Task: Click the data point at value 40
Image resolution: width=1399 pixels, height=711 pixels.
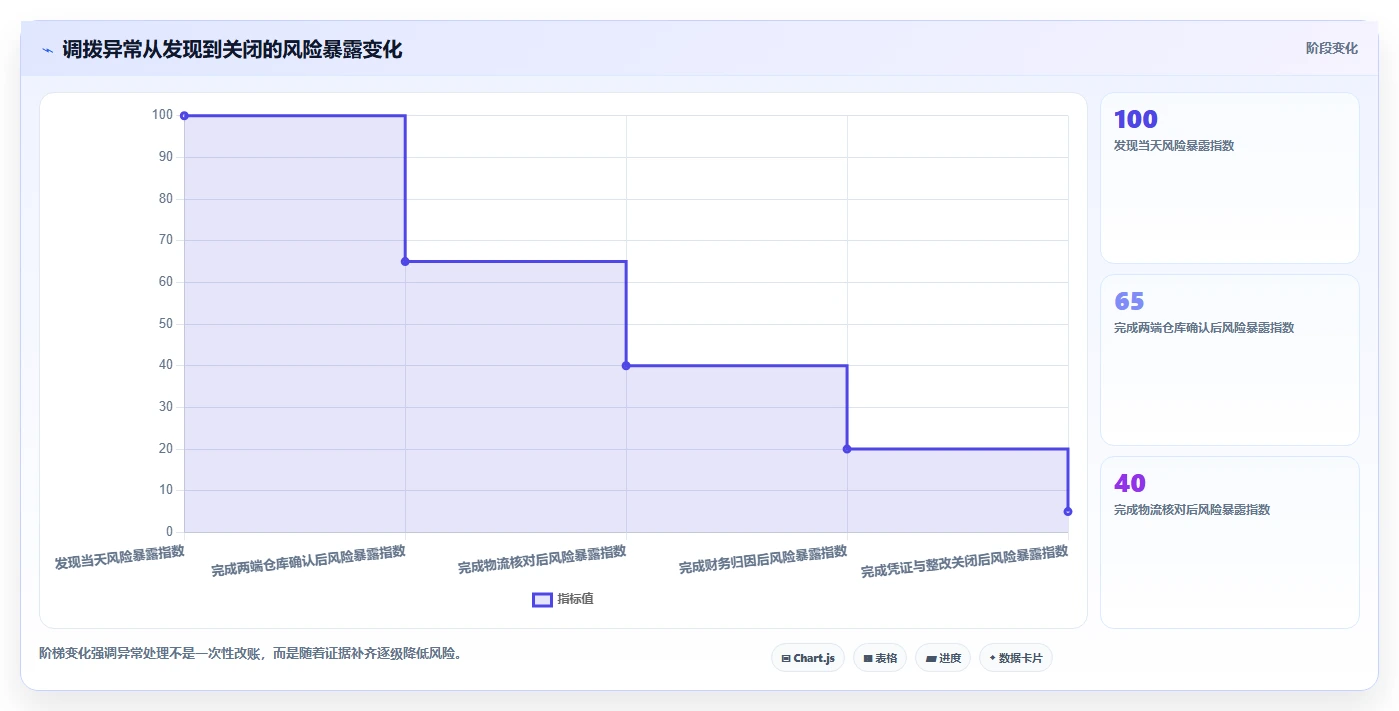Action: tap(626, 366)
